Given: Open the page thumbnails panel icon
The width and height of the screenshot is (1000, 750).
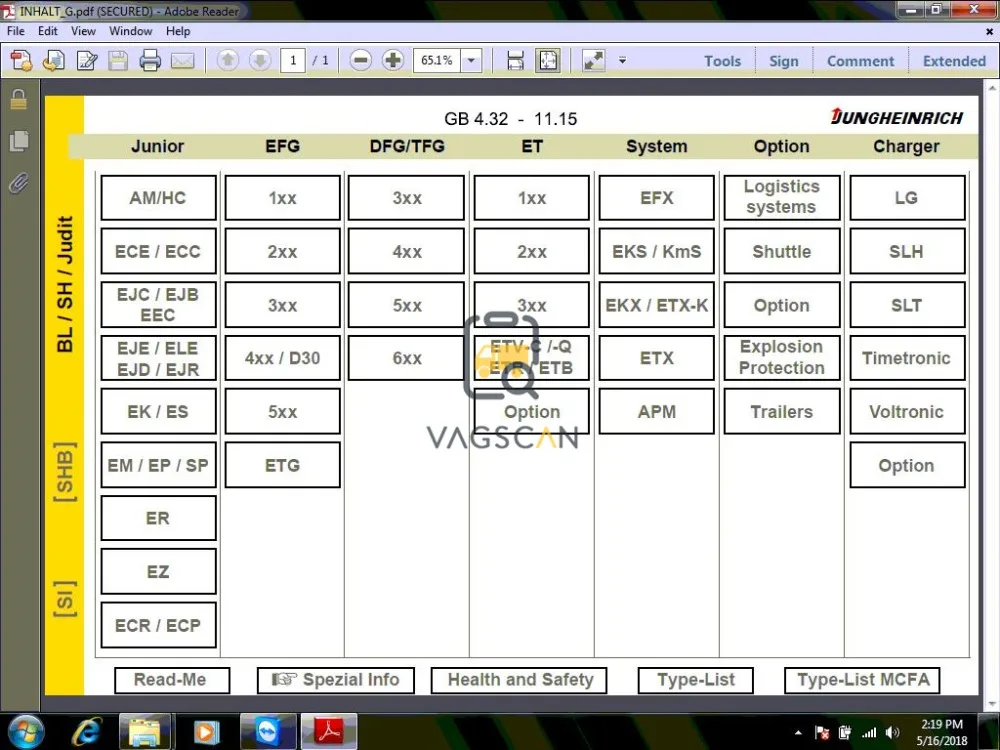Looking at the screenshot, I should (19, 141).
